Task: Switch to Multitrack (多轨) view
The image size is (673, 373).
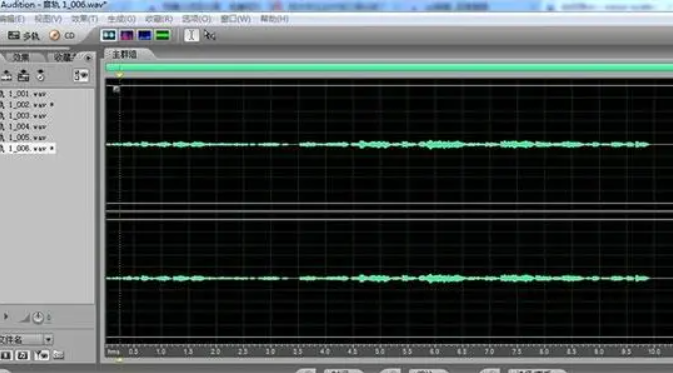Action: tap(24, 36)
